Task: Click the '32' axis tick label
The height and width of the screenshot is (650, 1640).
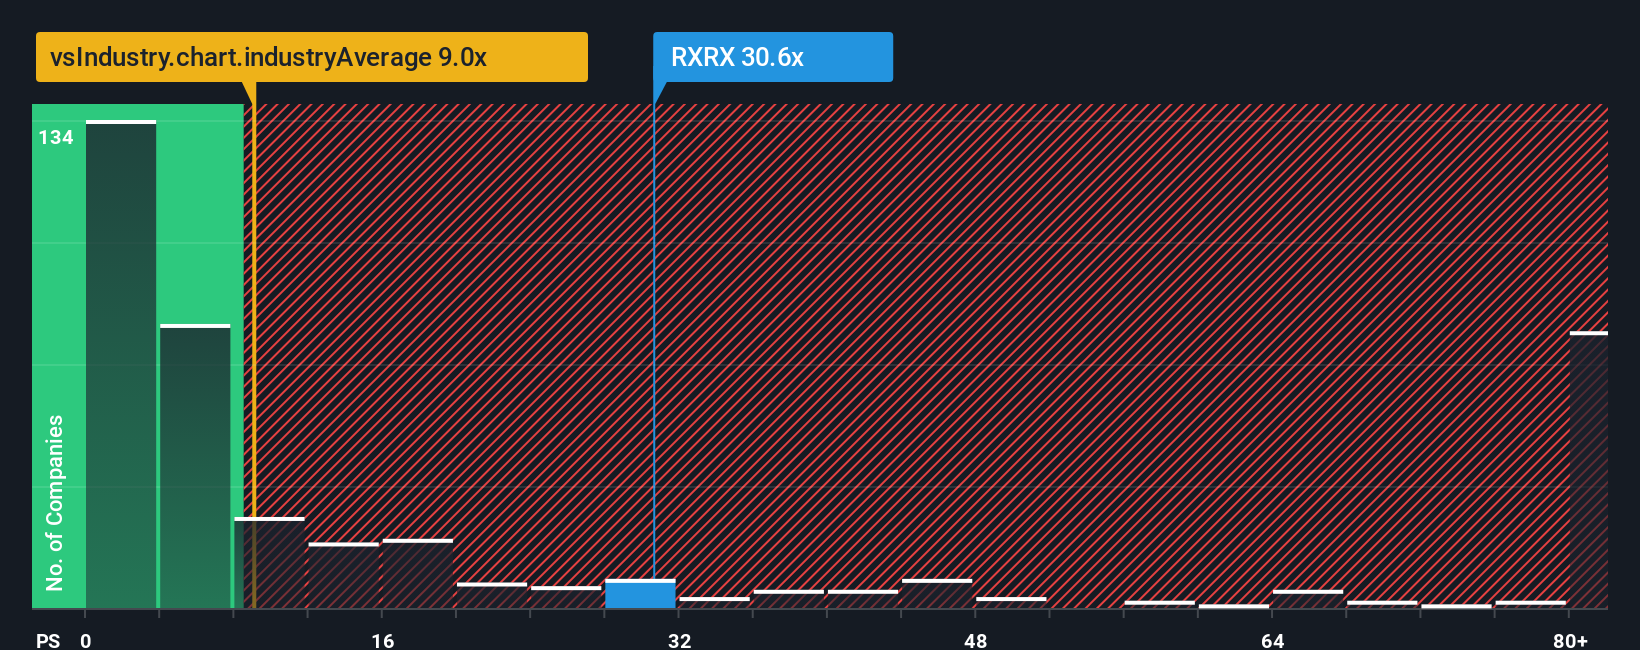Action: coord(679,640)
